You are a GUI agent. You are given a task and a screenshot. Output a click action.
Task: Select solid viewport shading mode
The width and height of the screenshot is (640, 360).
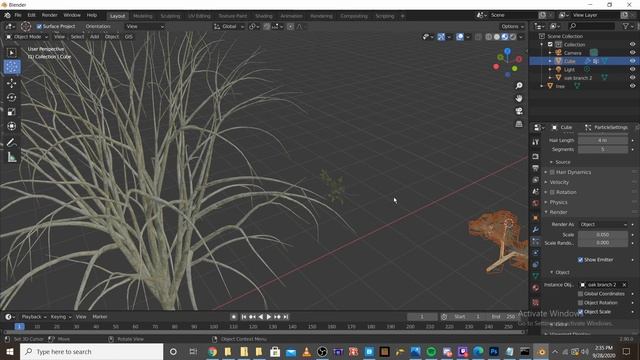pos(497,37)
